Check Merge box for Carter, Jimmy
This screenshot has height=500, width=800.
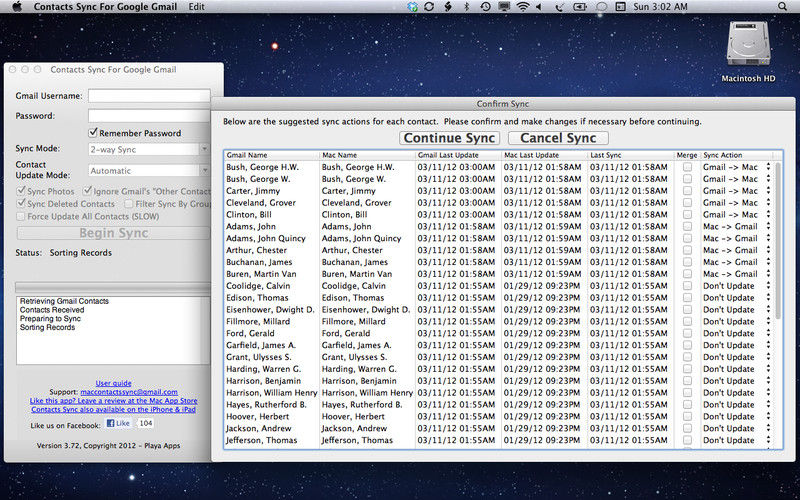pyautogui.click(x=687, y=191)
